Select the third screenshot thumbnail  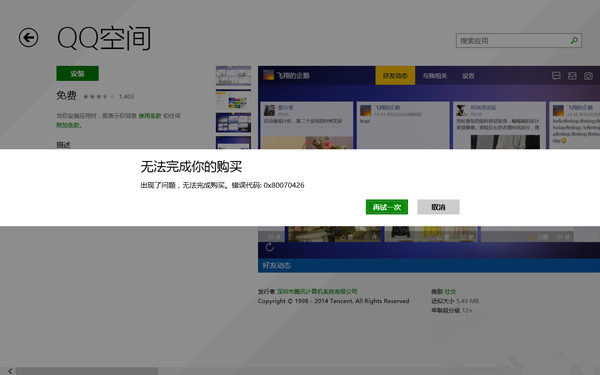[233, 122]
